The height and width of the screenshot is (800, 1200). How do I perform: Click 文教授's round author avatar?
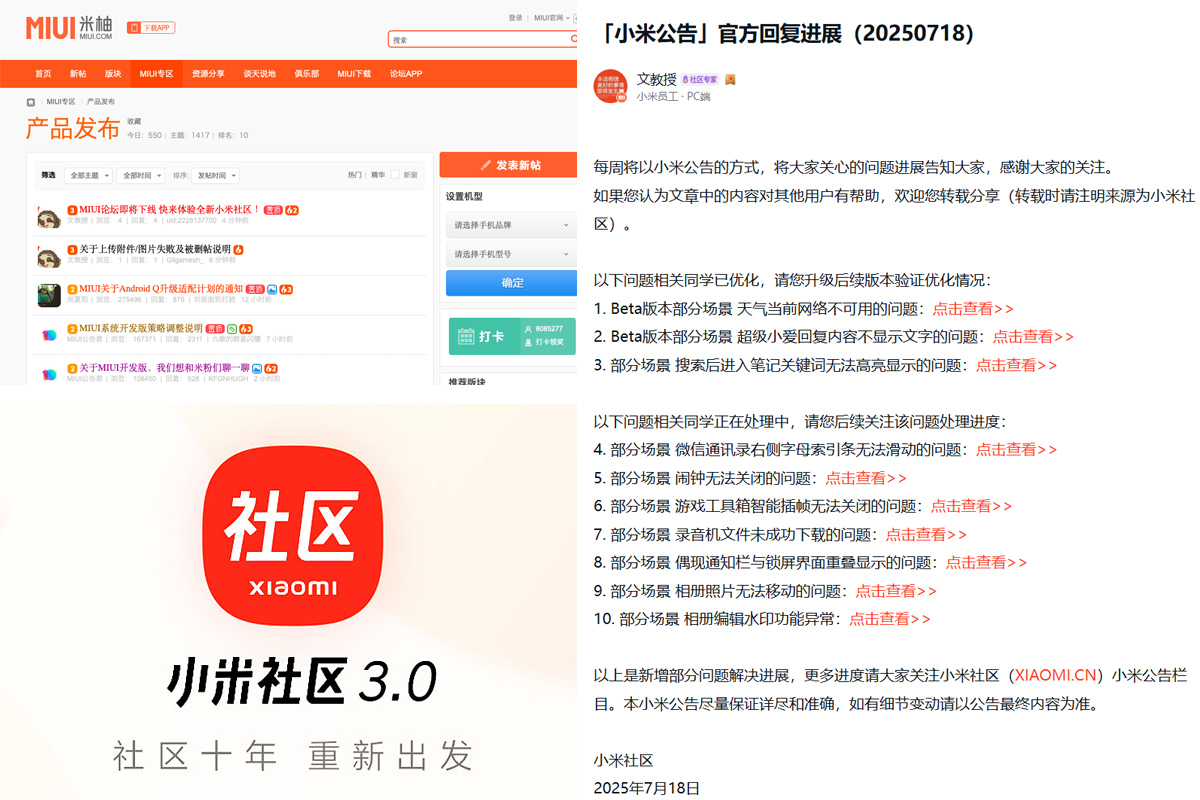pyautogui.click(x=610, y=87)
